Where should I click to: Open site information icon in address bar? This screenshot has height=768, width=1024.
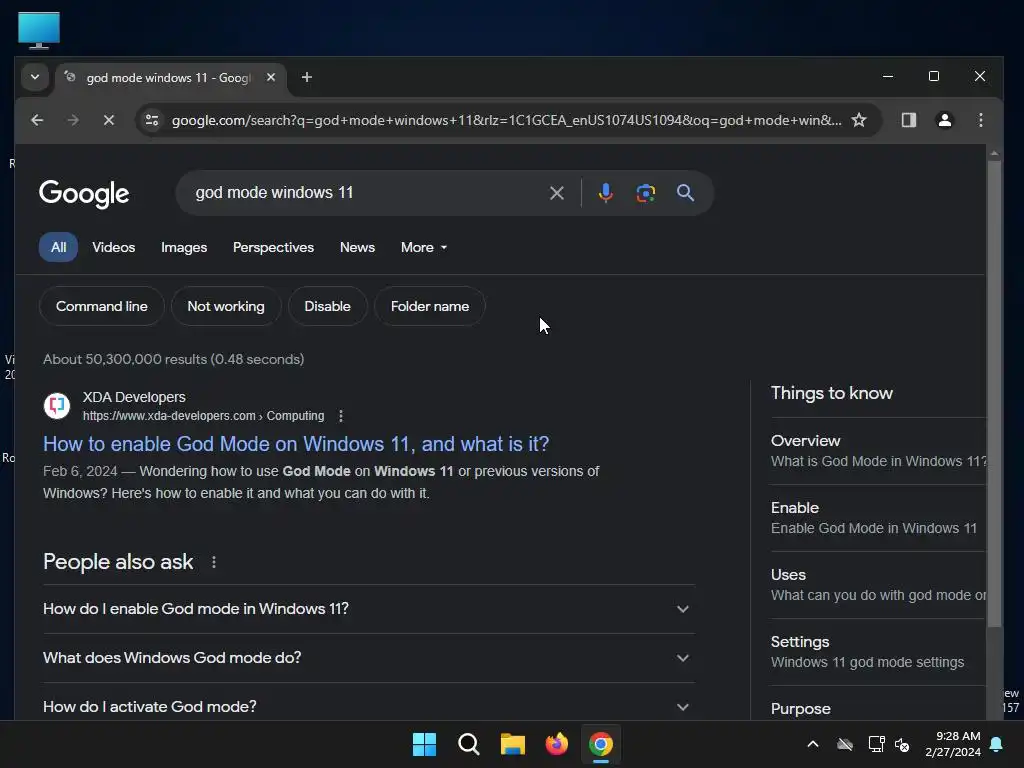[x=152, y=120]
